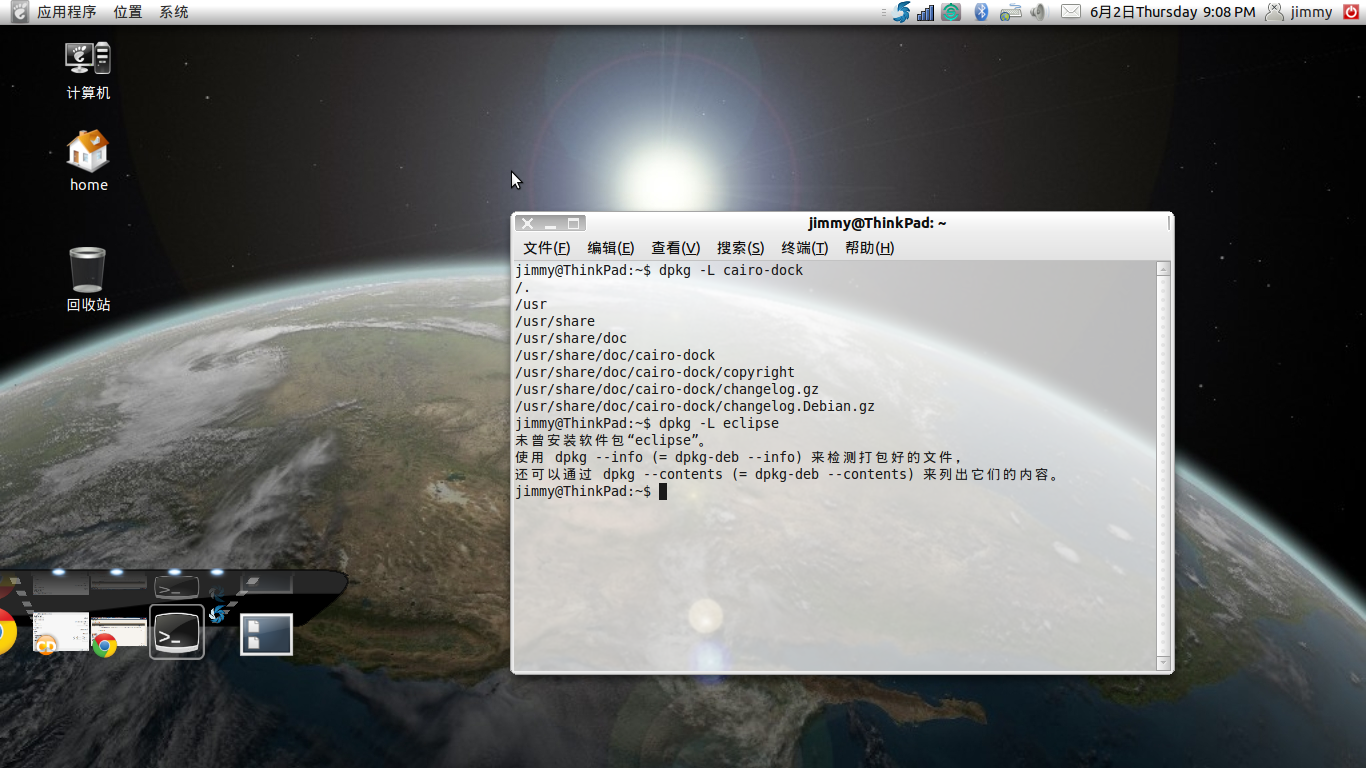
Task: Click the line starting '还可以通过 dpkg --contents'
Action: 787,474
